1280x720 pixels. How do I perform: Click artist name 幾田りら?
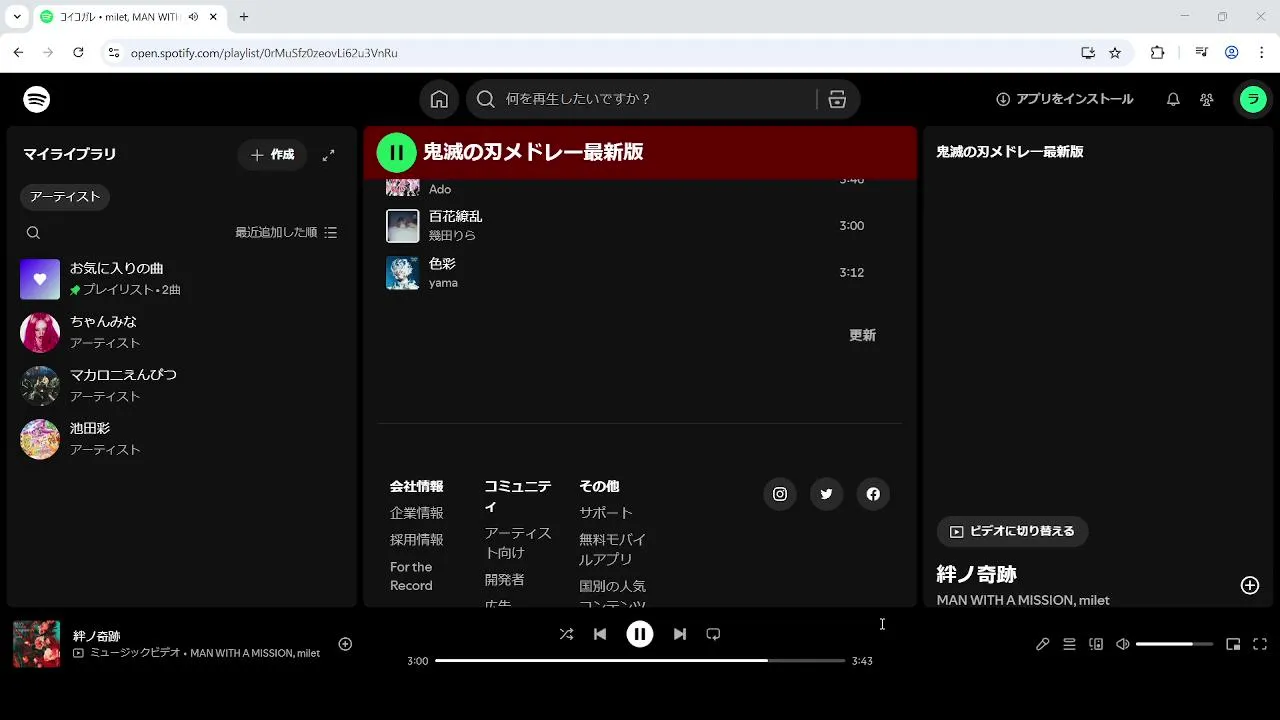(x=452, y=236)
